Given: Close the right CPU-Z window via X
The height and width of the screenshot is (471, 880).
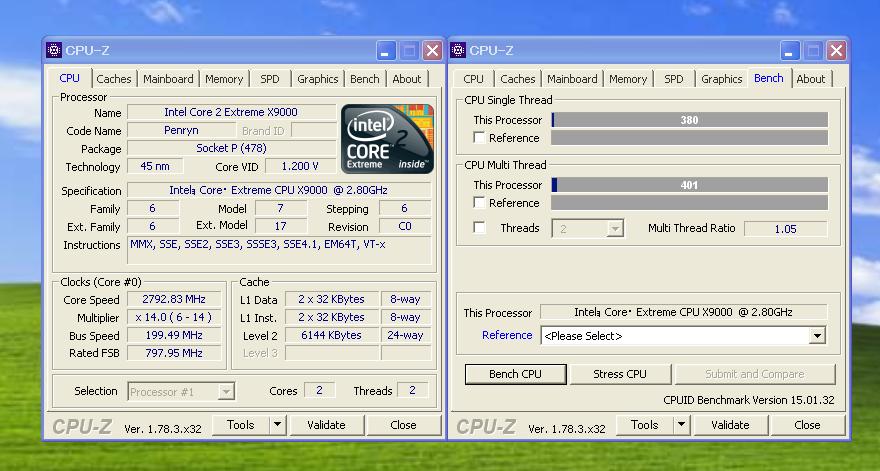Looking at the screenshot, I should pyautogui.click(x=836, y=50).
